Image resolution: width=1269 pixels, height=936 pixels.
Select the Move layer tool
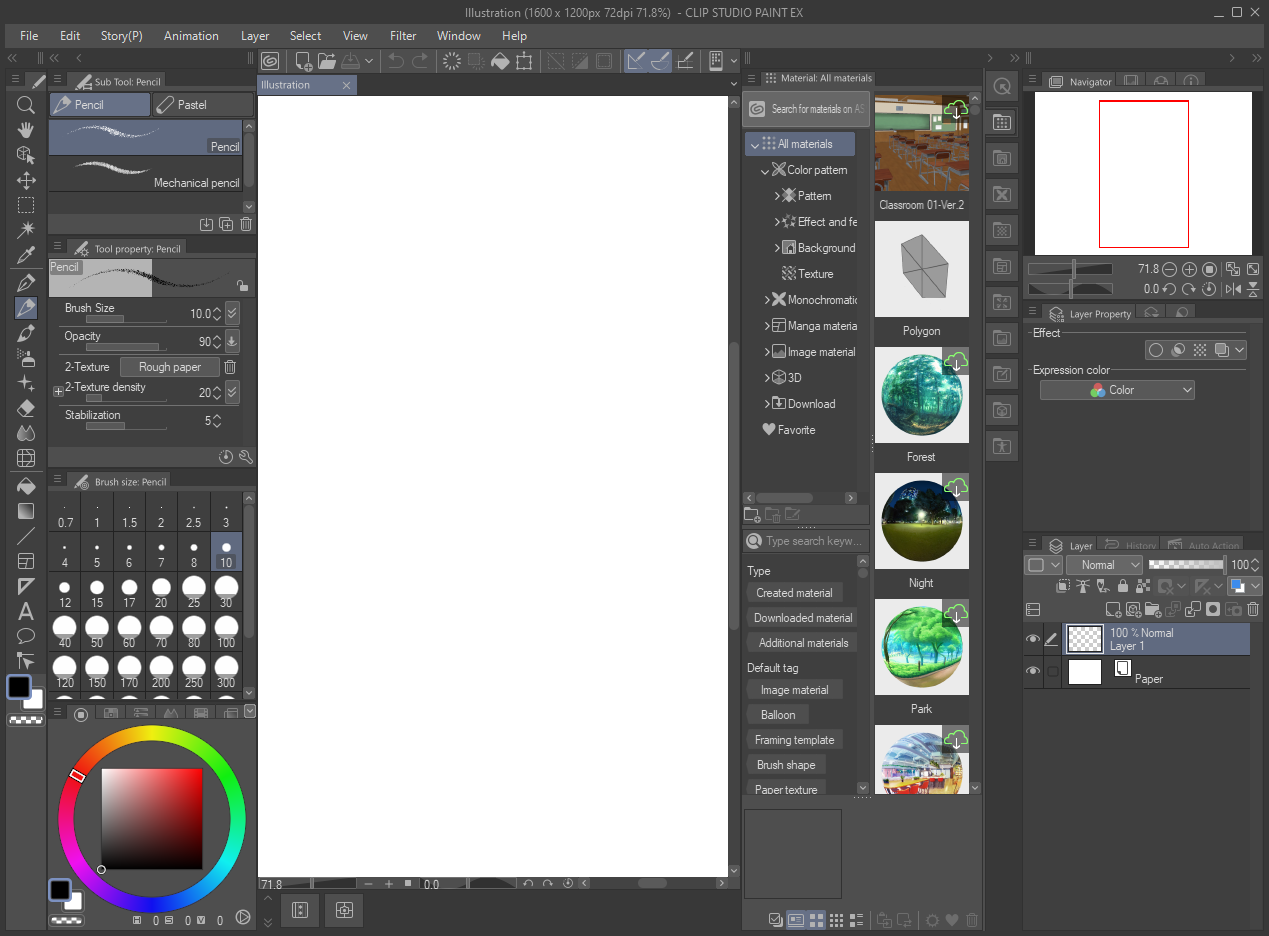pyautogui.click(x=26, y=181)
